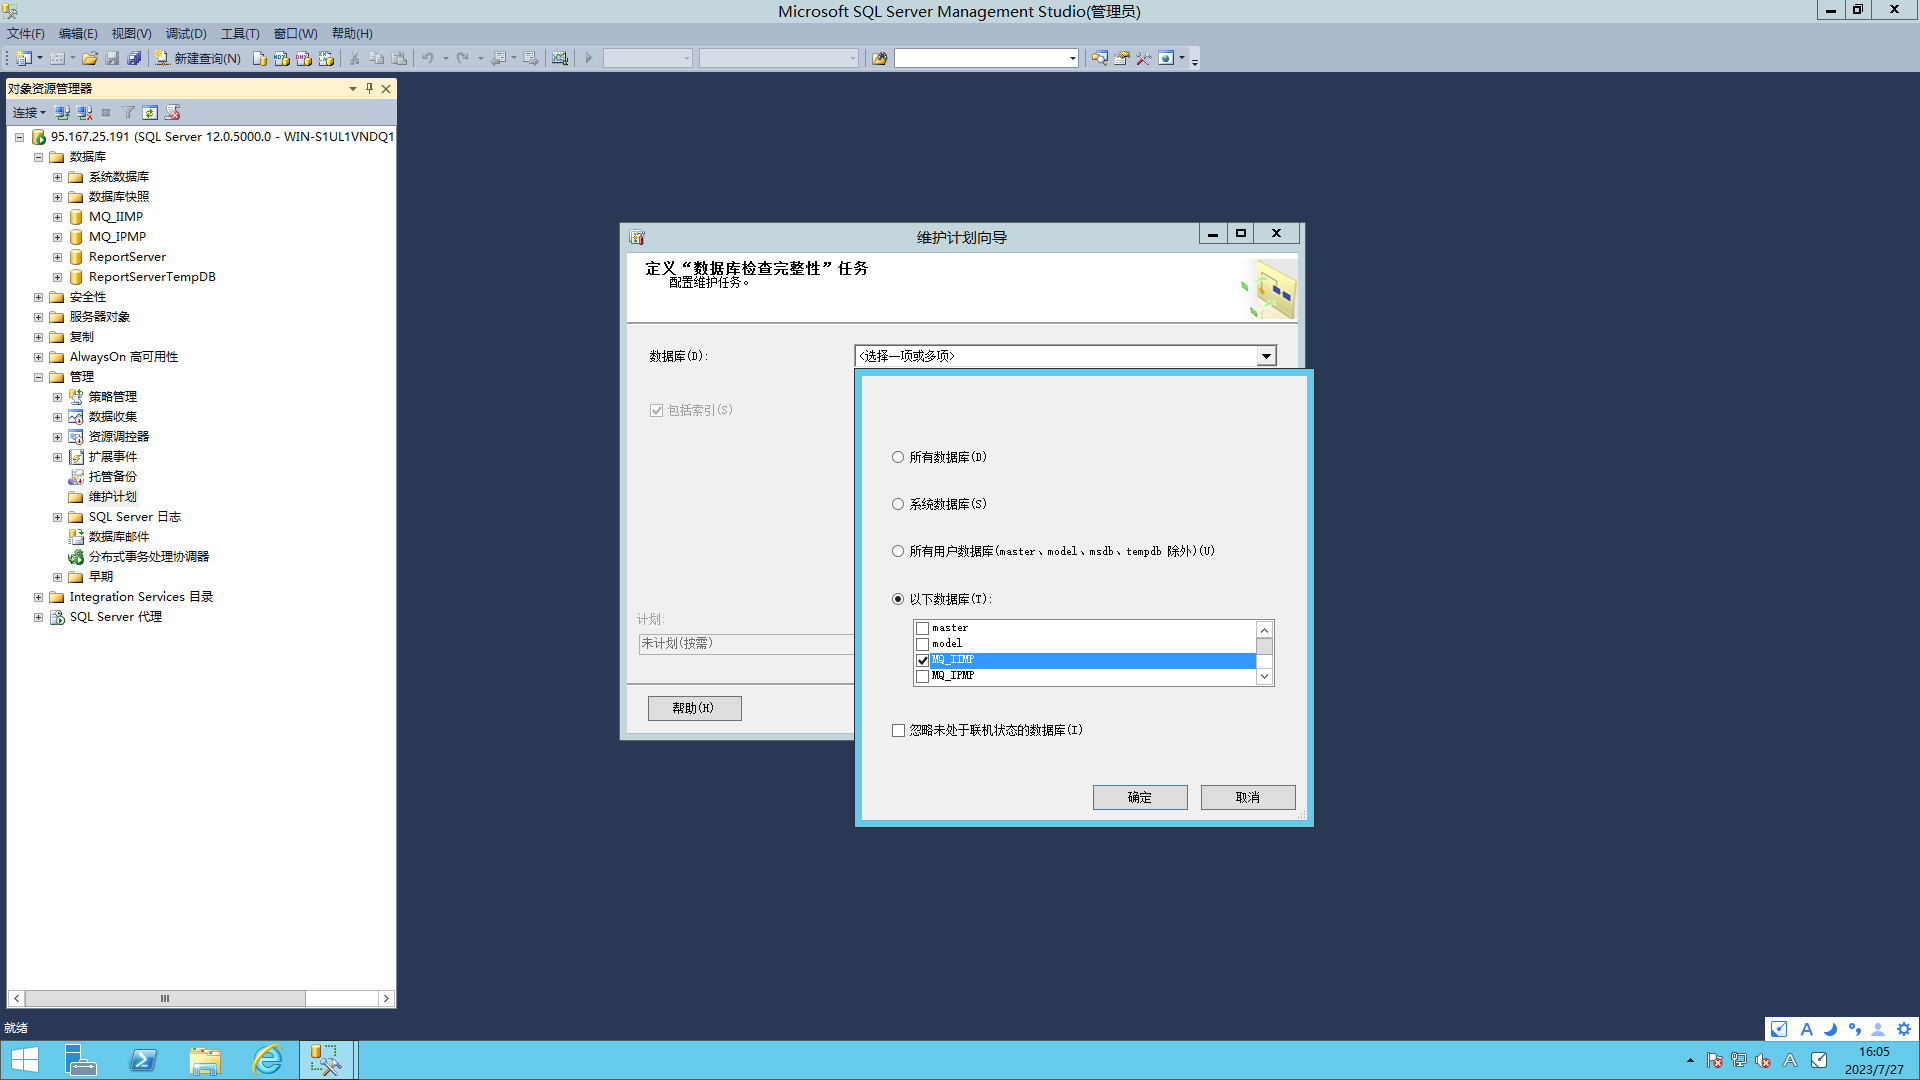Expand the MQ_IPMP database node
1920x1080 pixels.
pyautogui.click(x=57, y=237)
